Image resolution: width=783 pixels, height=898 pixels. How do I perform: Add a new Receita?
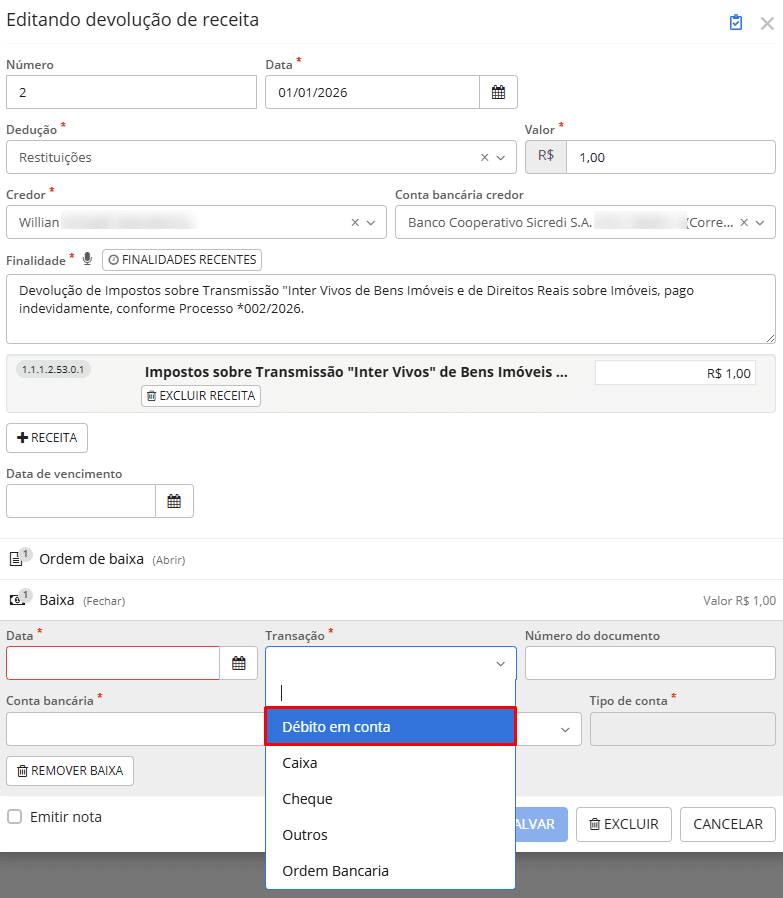[47, 438]
